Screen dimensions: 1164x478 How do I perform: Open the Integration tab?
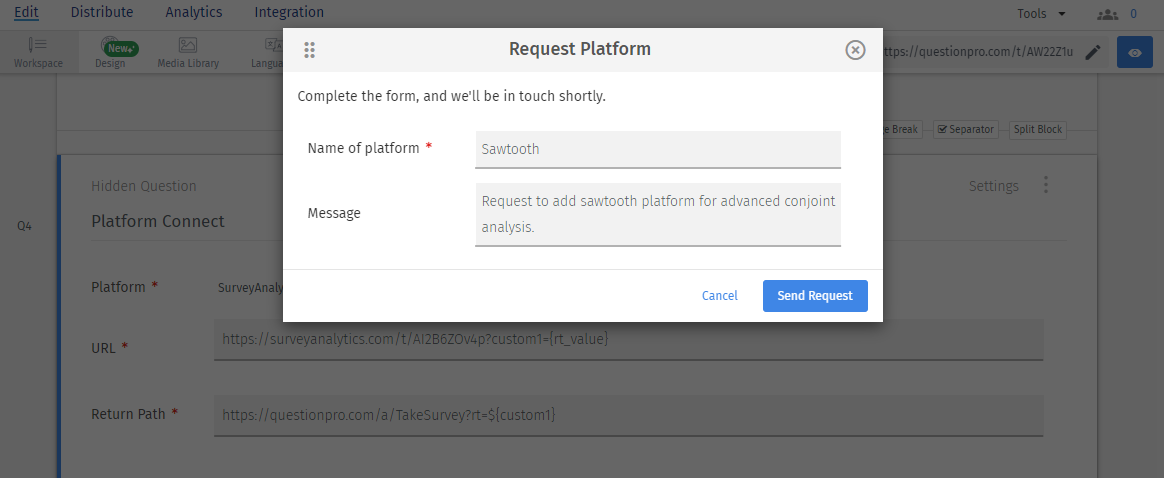tap(289, 13)
